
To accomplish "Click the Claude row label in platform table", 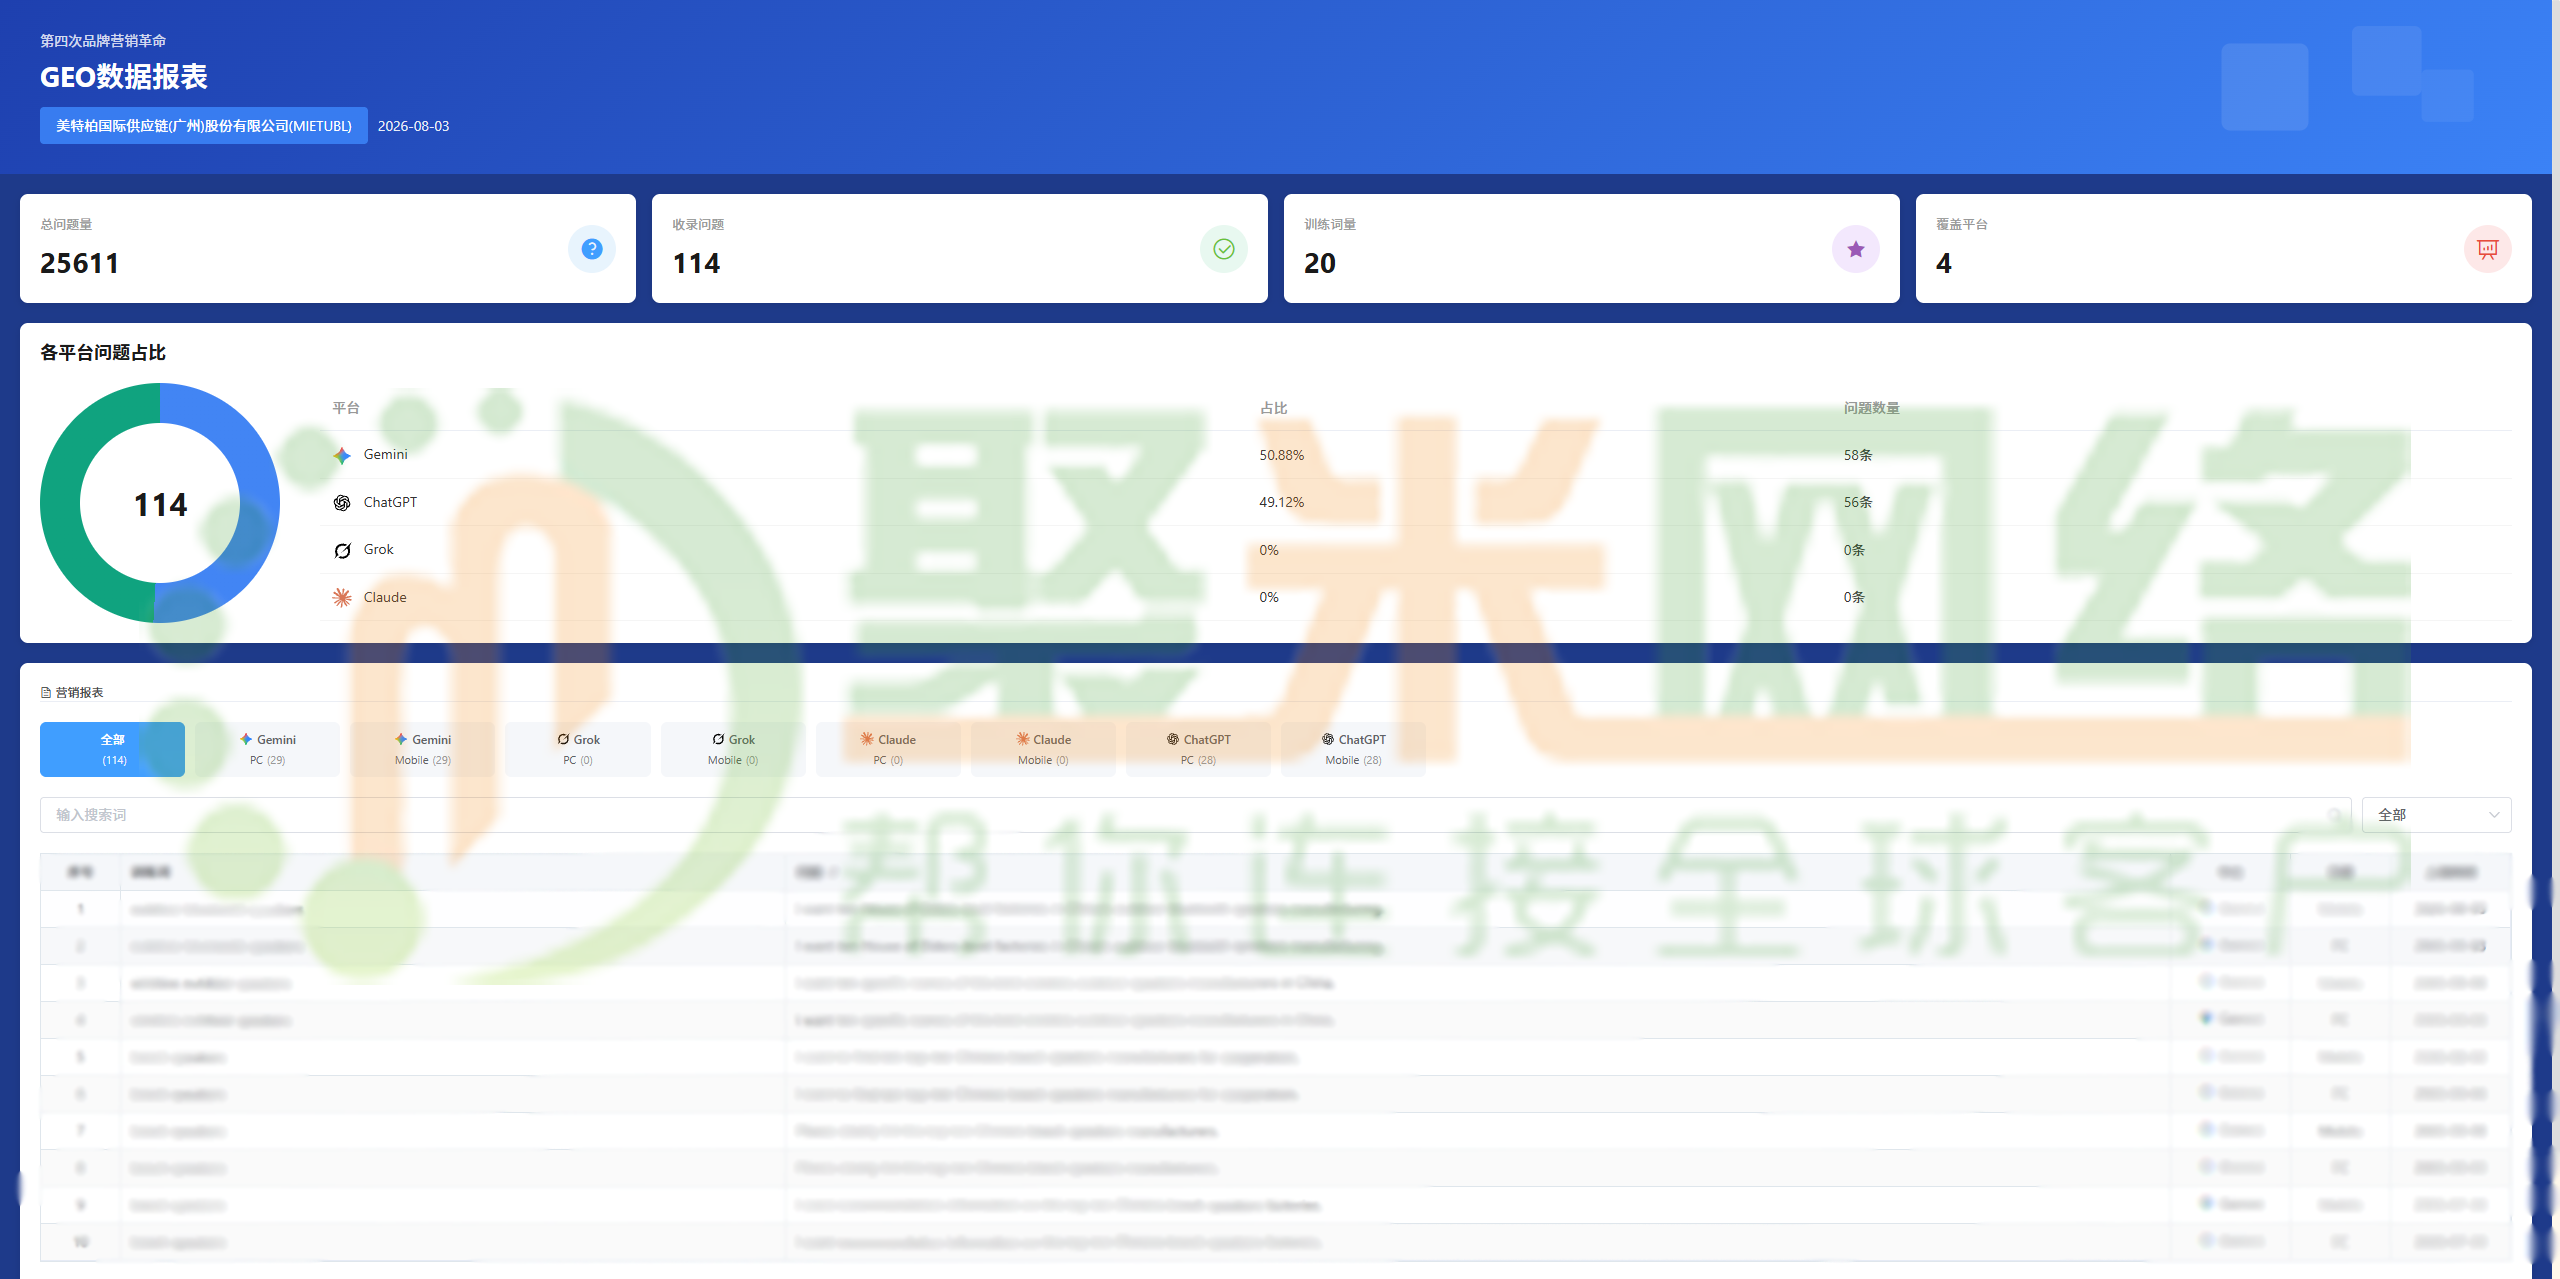I will (x=385, y=597).
